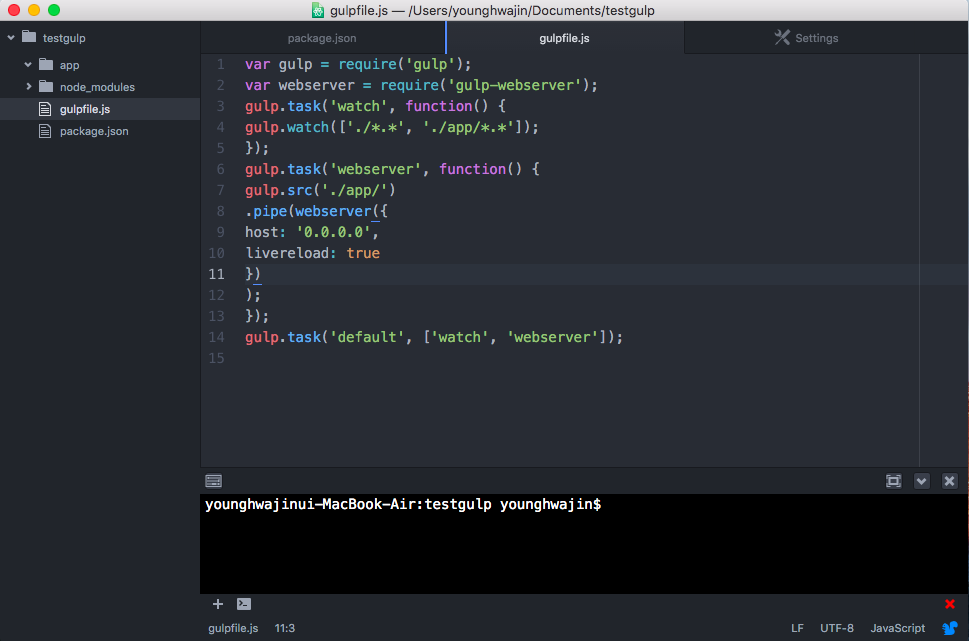Screen dimensions: 969x641
Task: Click the gulpfile.js status bar filename
Action: point(233,628)
